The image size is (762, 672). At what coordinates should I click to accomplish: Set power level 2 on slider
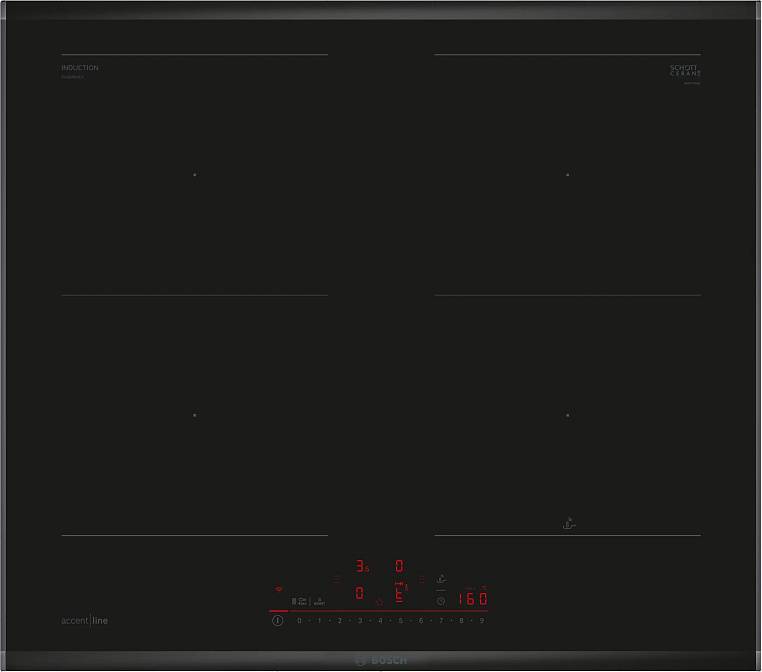click(340, 620)
